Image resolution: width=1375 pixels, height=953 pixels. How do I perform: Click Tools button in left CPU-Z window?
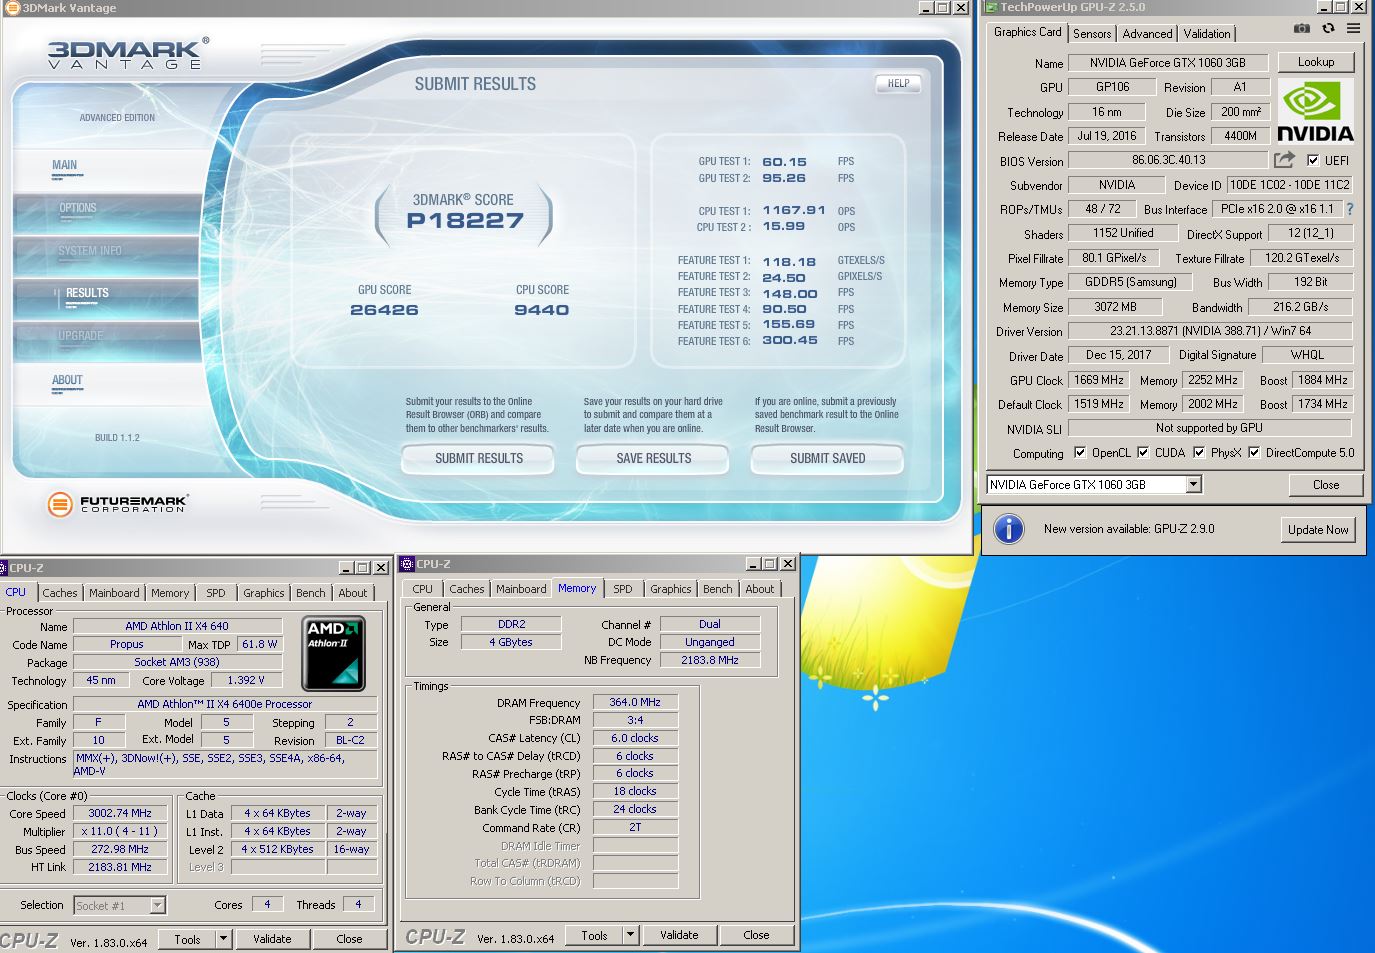click(x=188, y=939)
